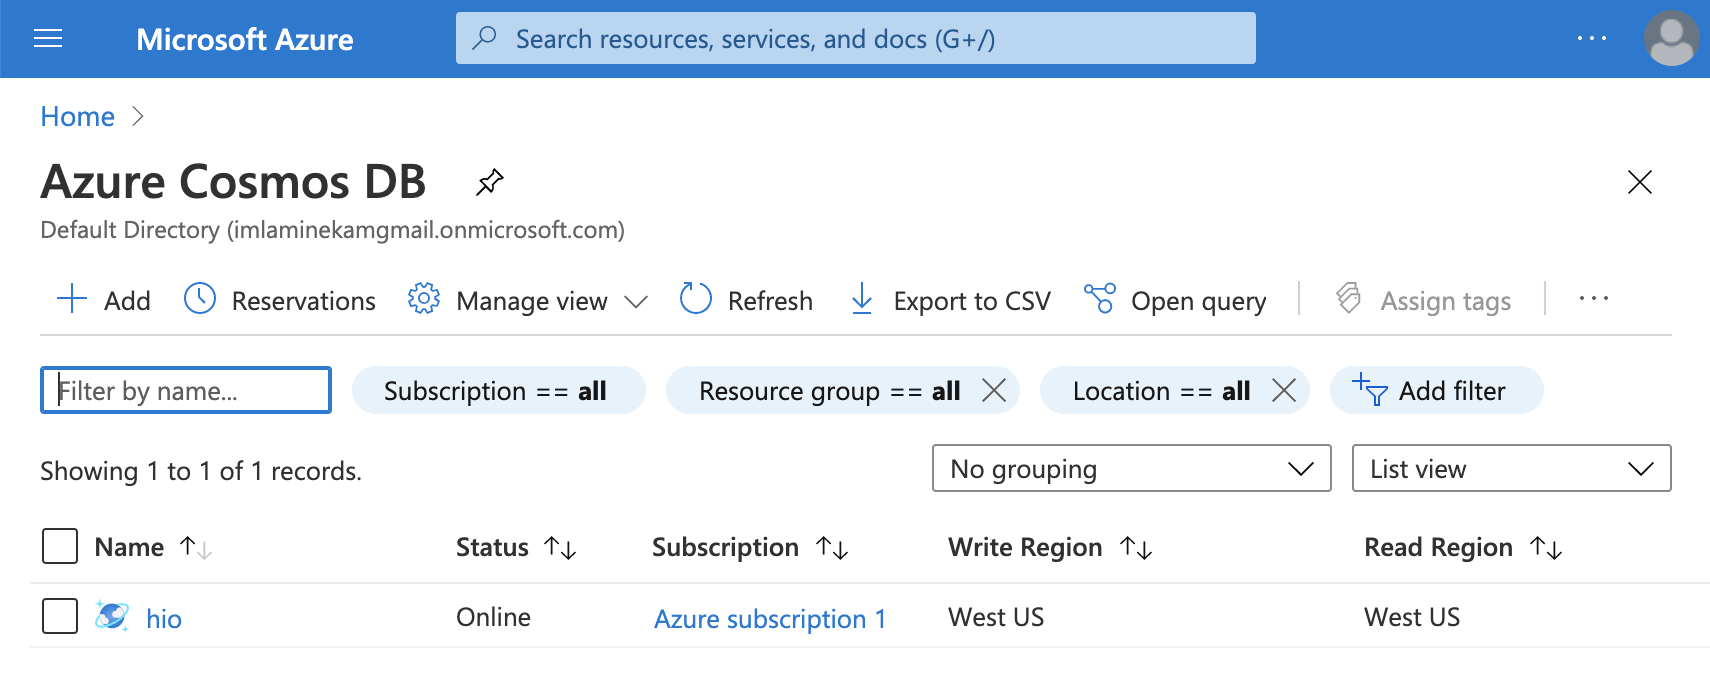The width and height of the screenshot is (1710, 674).
Task: Show more toolbar commands ellipsis
Action: [1593, 298]
